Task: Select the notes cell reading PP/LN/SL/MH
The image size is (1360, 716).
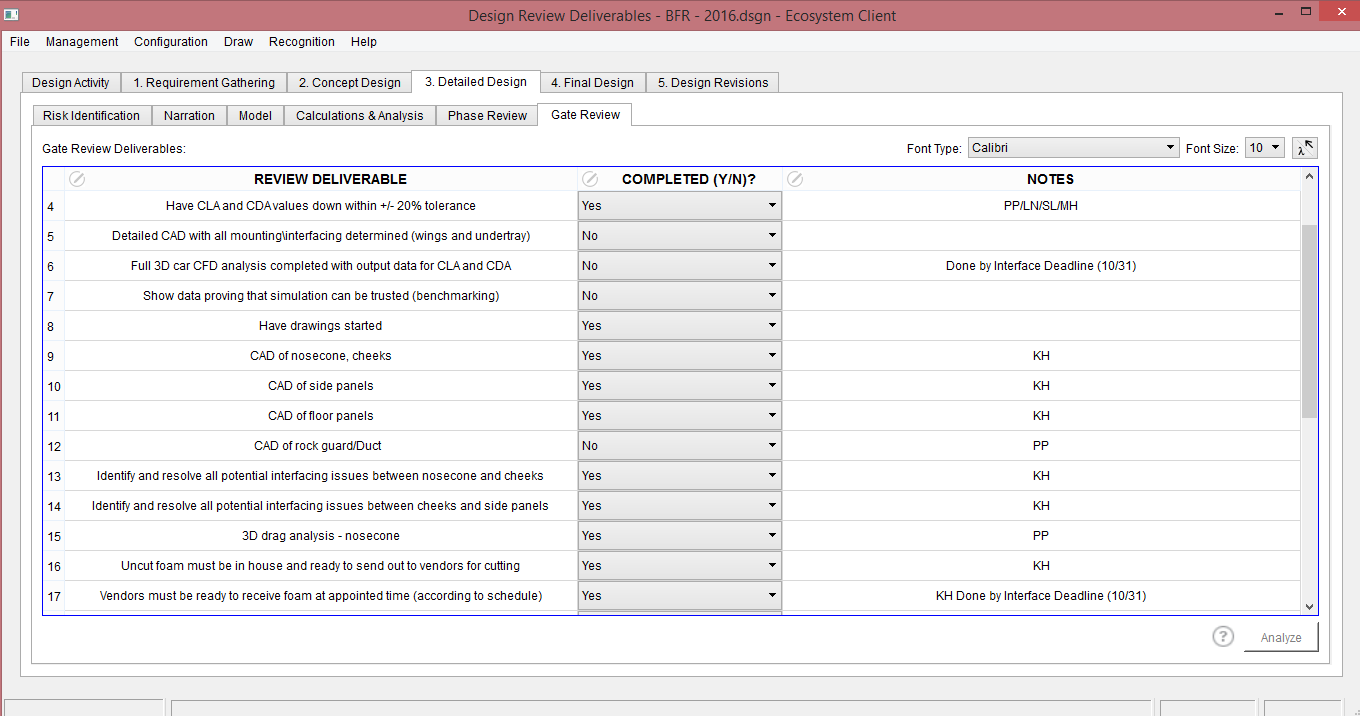Action: (x=1041, y=206)
